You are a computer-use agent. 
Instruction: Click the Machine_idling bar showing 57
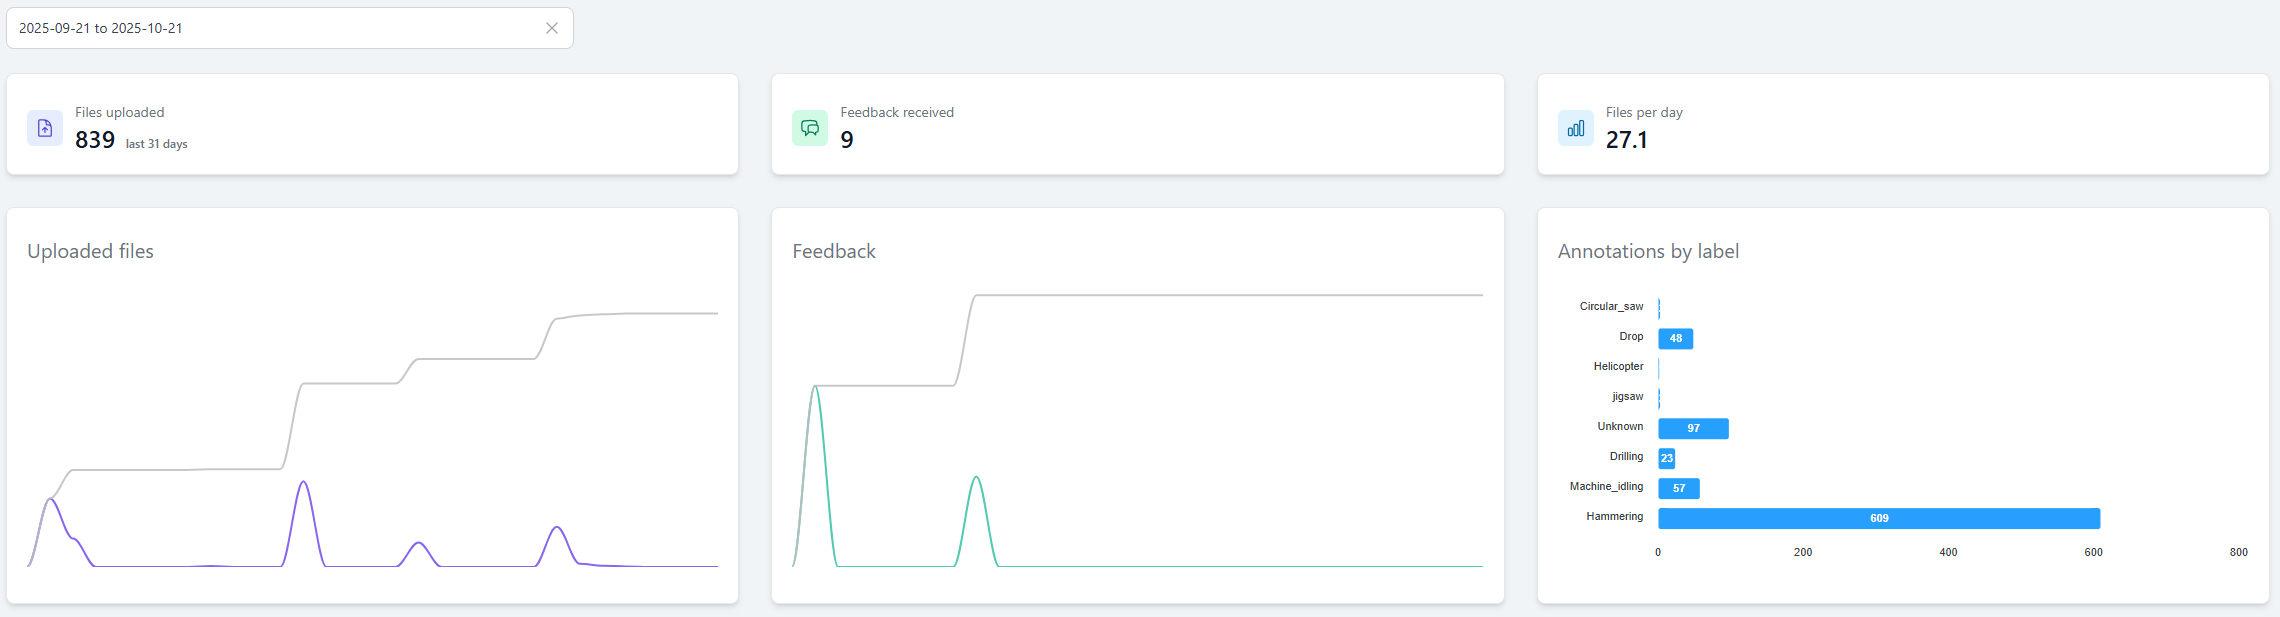click(1678, 488)
